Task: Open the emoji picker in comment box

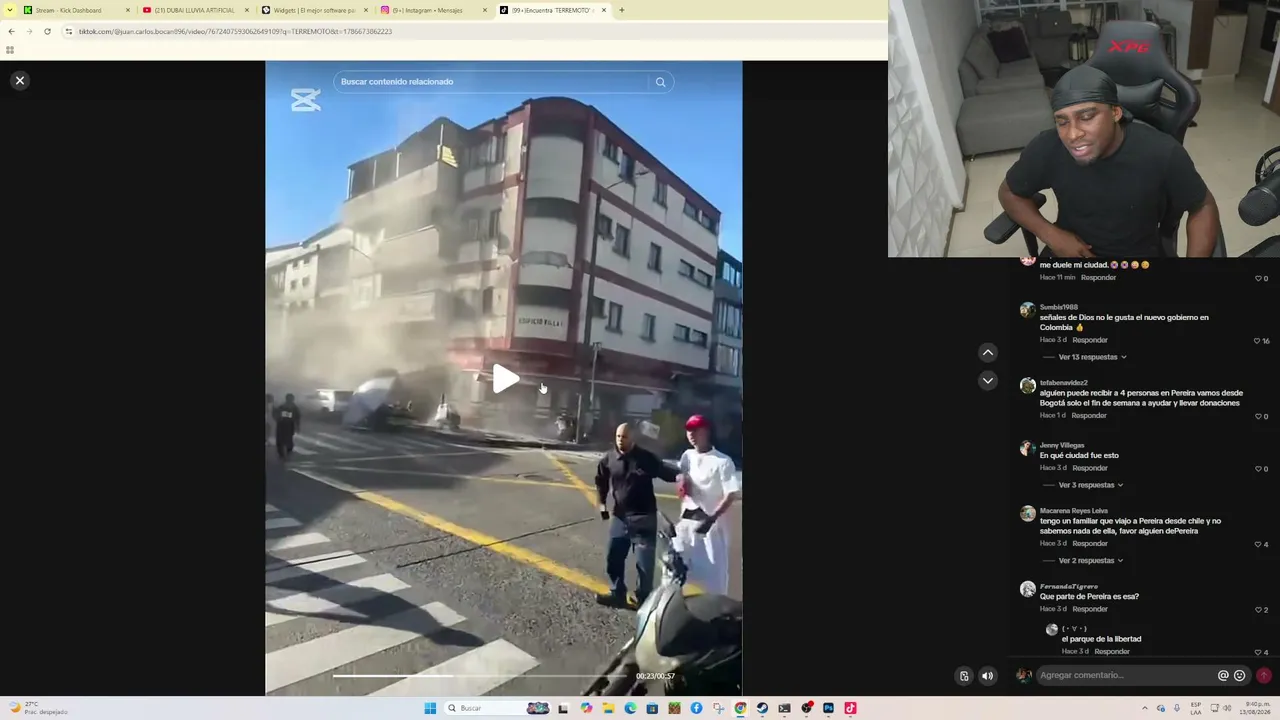Action: coord(1240,676)
